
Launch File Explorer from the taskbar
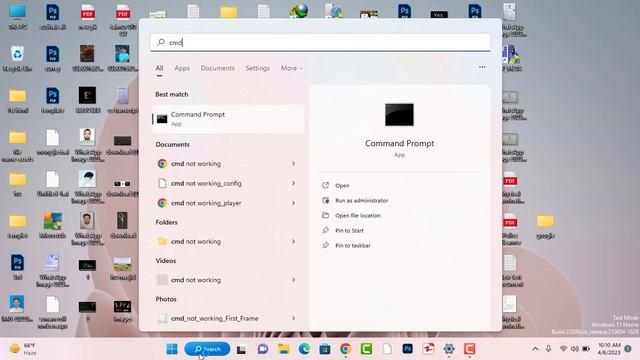coord(284,349)
